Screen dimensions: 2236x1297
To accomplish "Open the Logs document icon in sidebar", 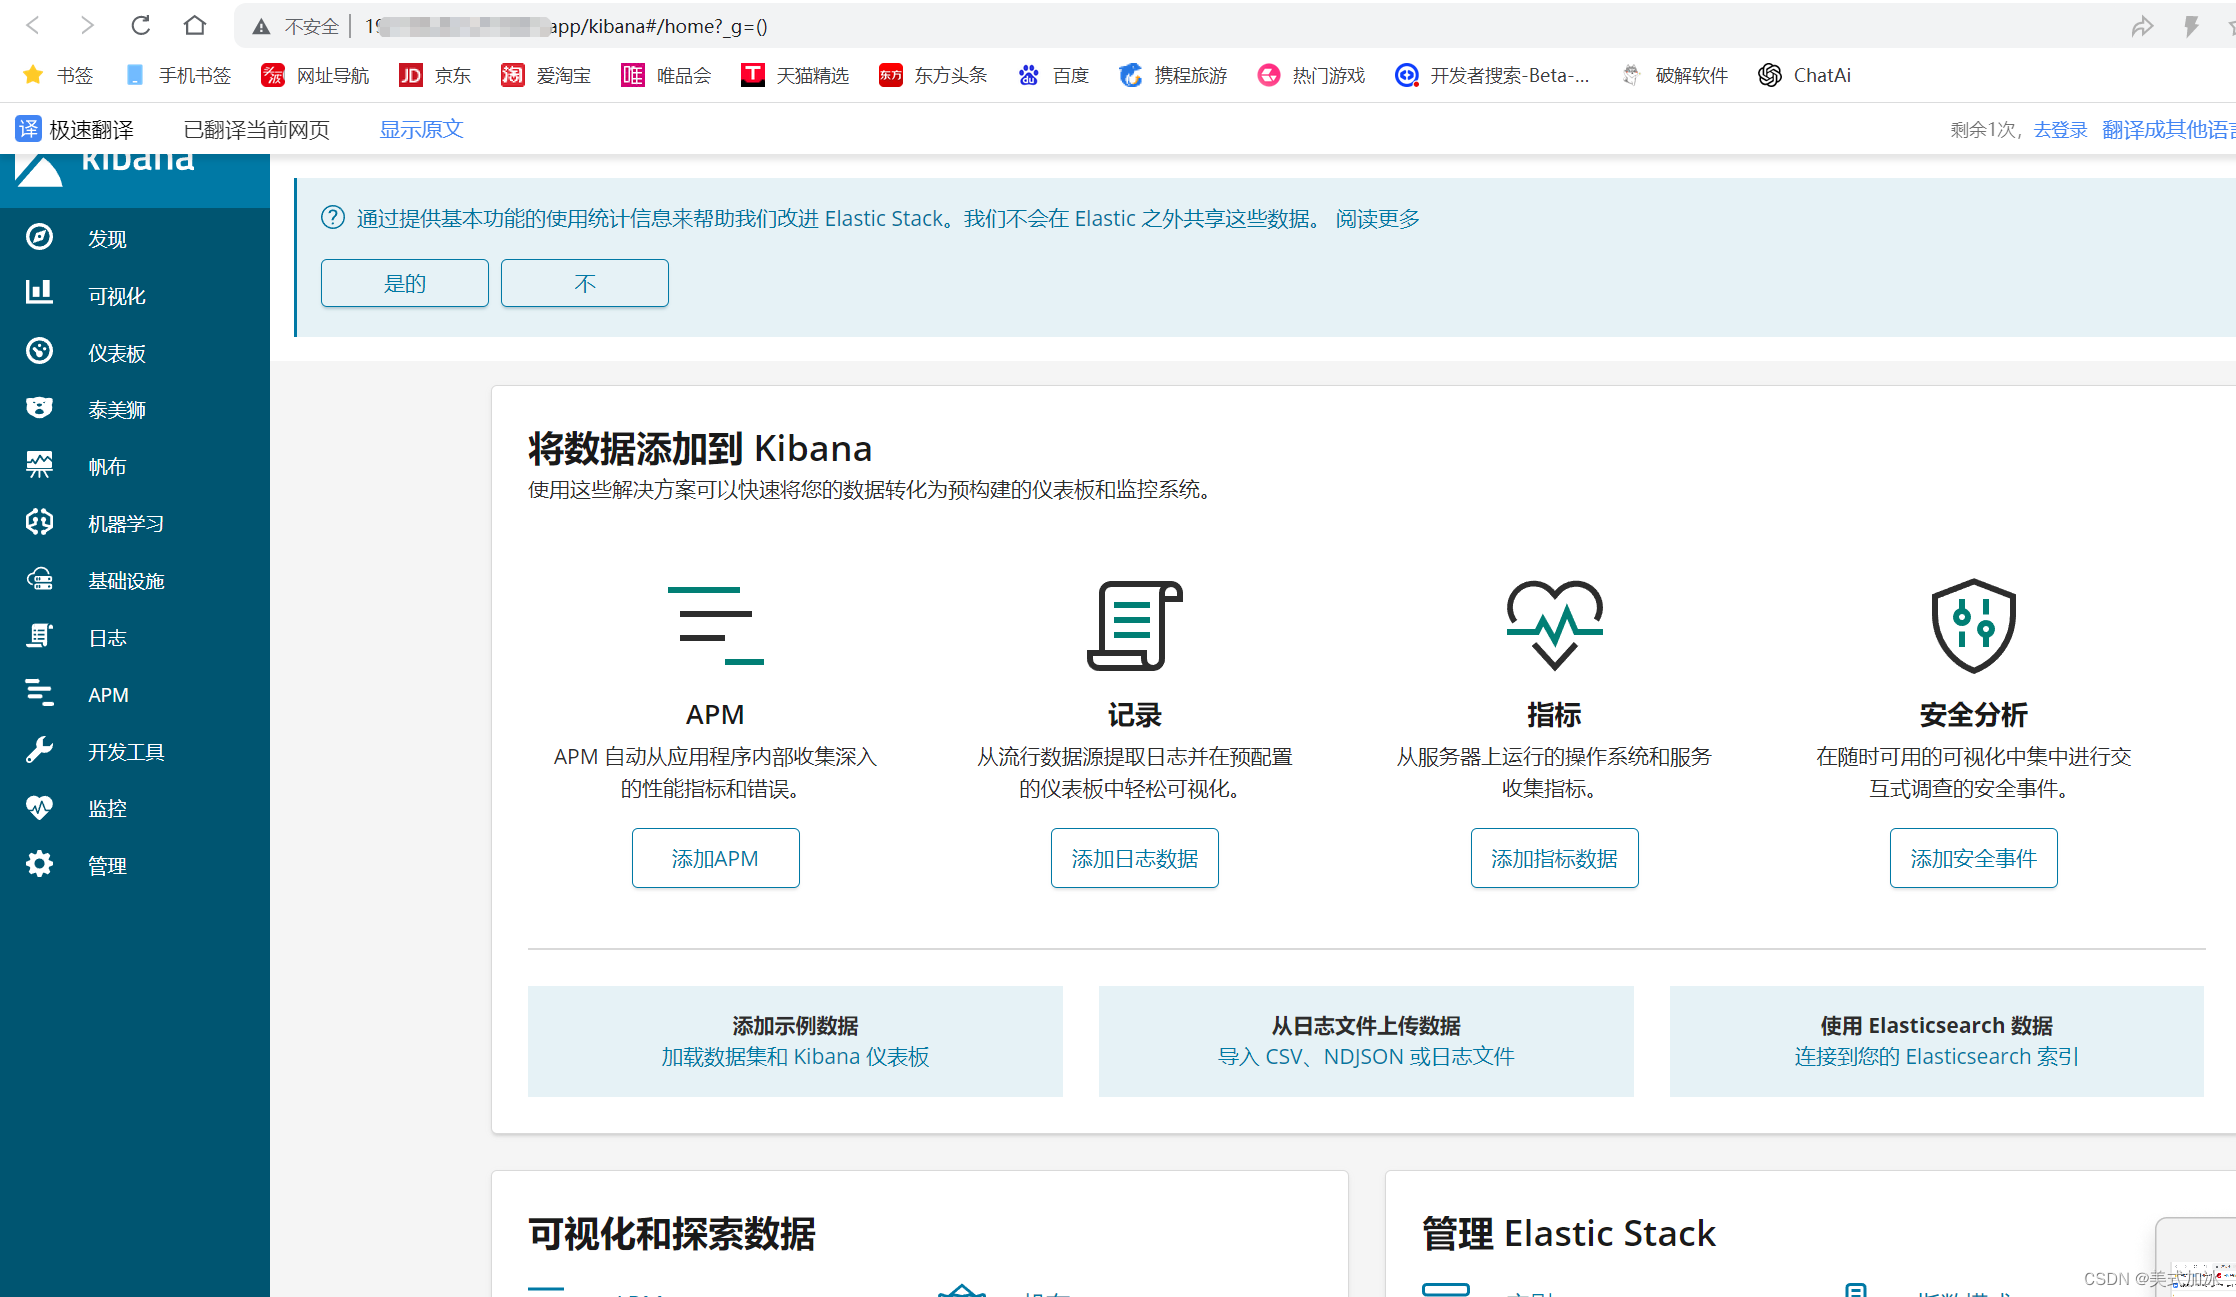I will [x=39, y=635].
